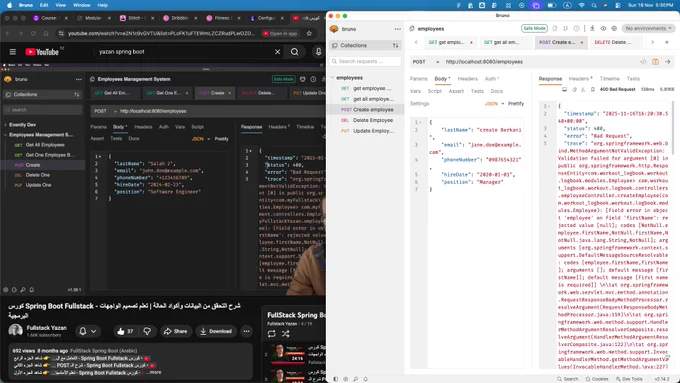This screenshot has width=680, height=383.
Task: Open the Auth tab in Bruno
Action: tap(491, 79)
